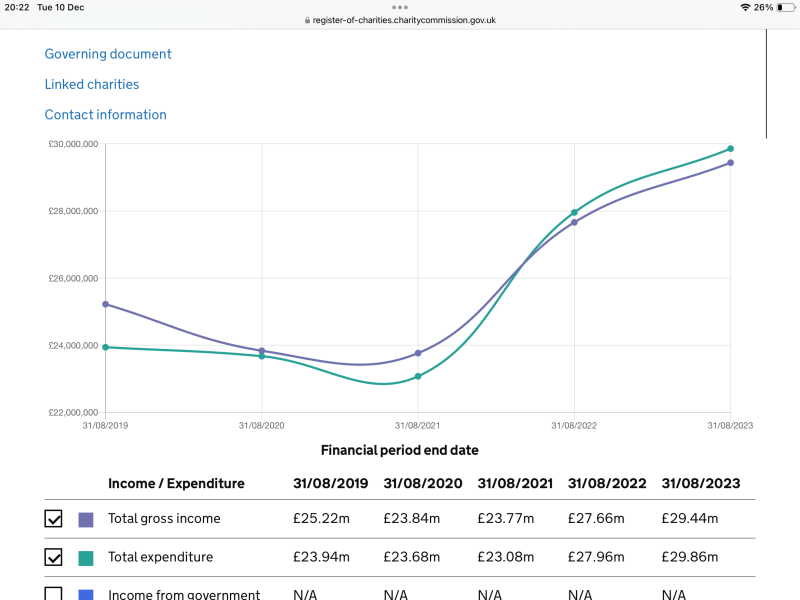800x600 pixels.
Task: Open the Linked charities link
Action: click(x=92, y=84)
